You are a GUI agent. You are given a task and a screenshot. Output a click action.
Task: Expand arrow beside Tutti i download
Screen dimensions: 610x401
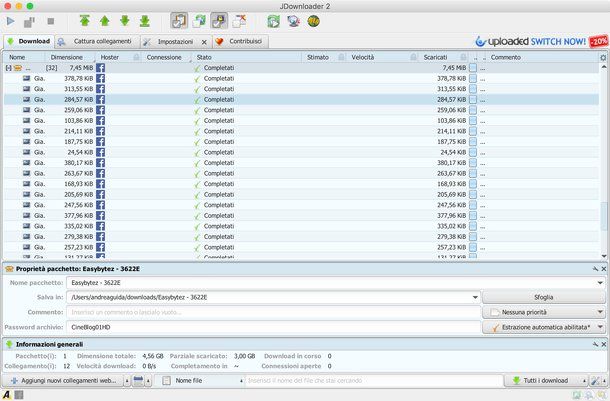pos(584,381)
